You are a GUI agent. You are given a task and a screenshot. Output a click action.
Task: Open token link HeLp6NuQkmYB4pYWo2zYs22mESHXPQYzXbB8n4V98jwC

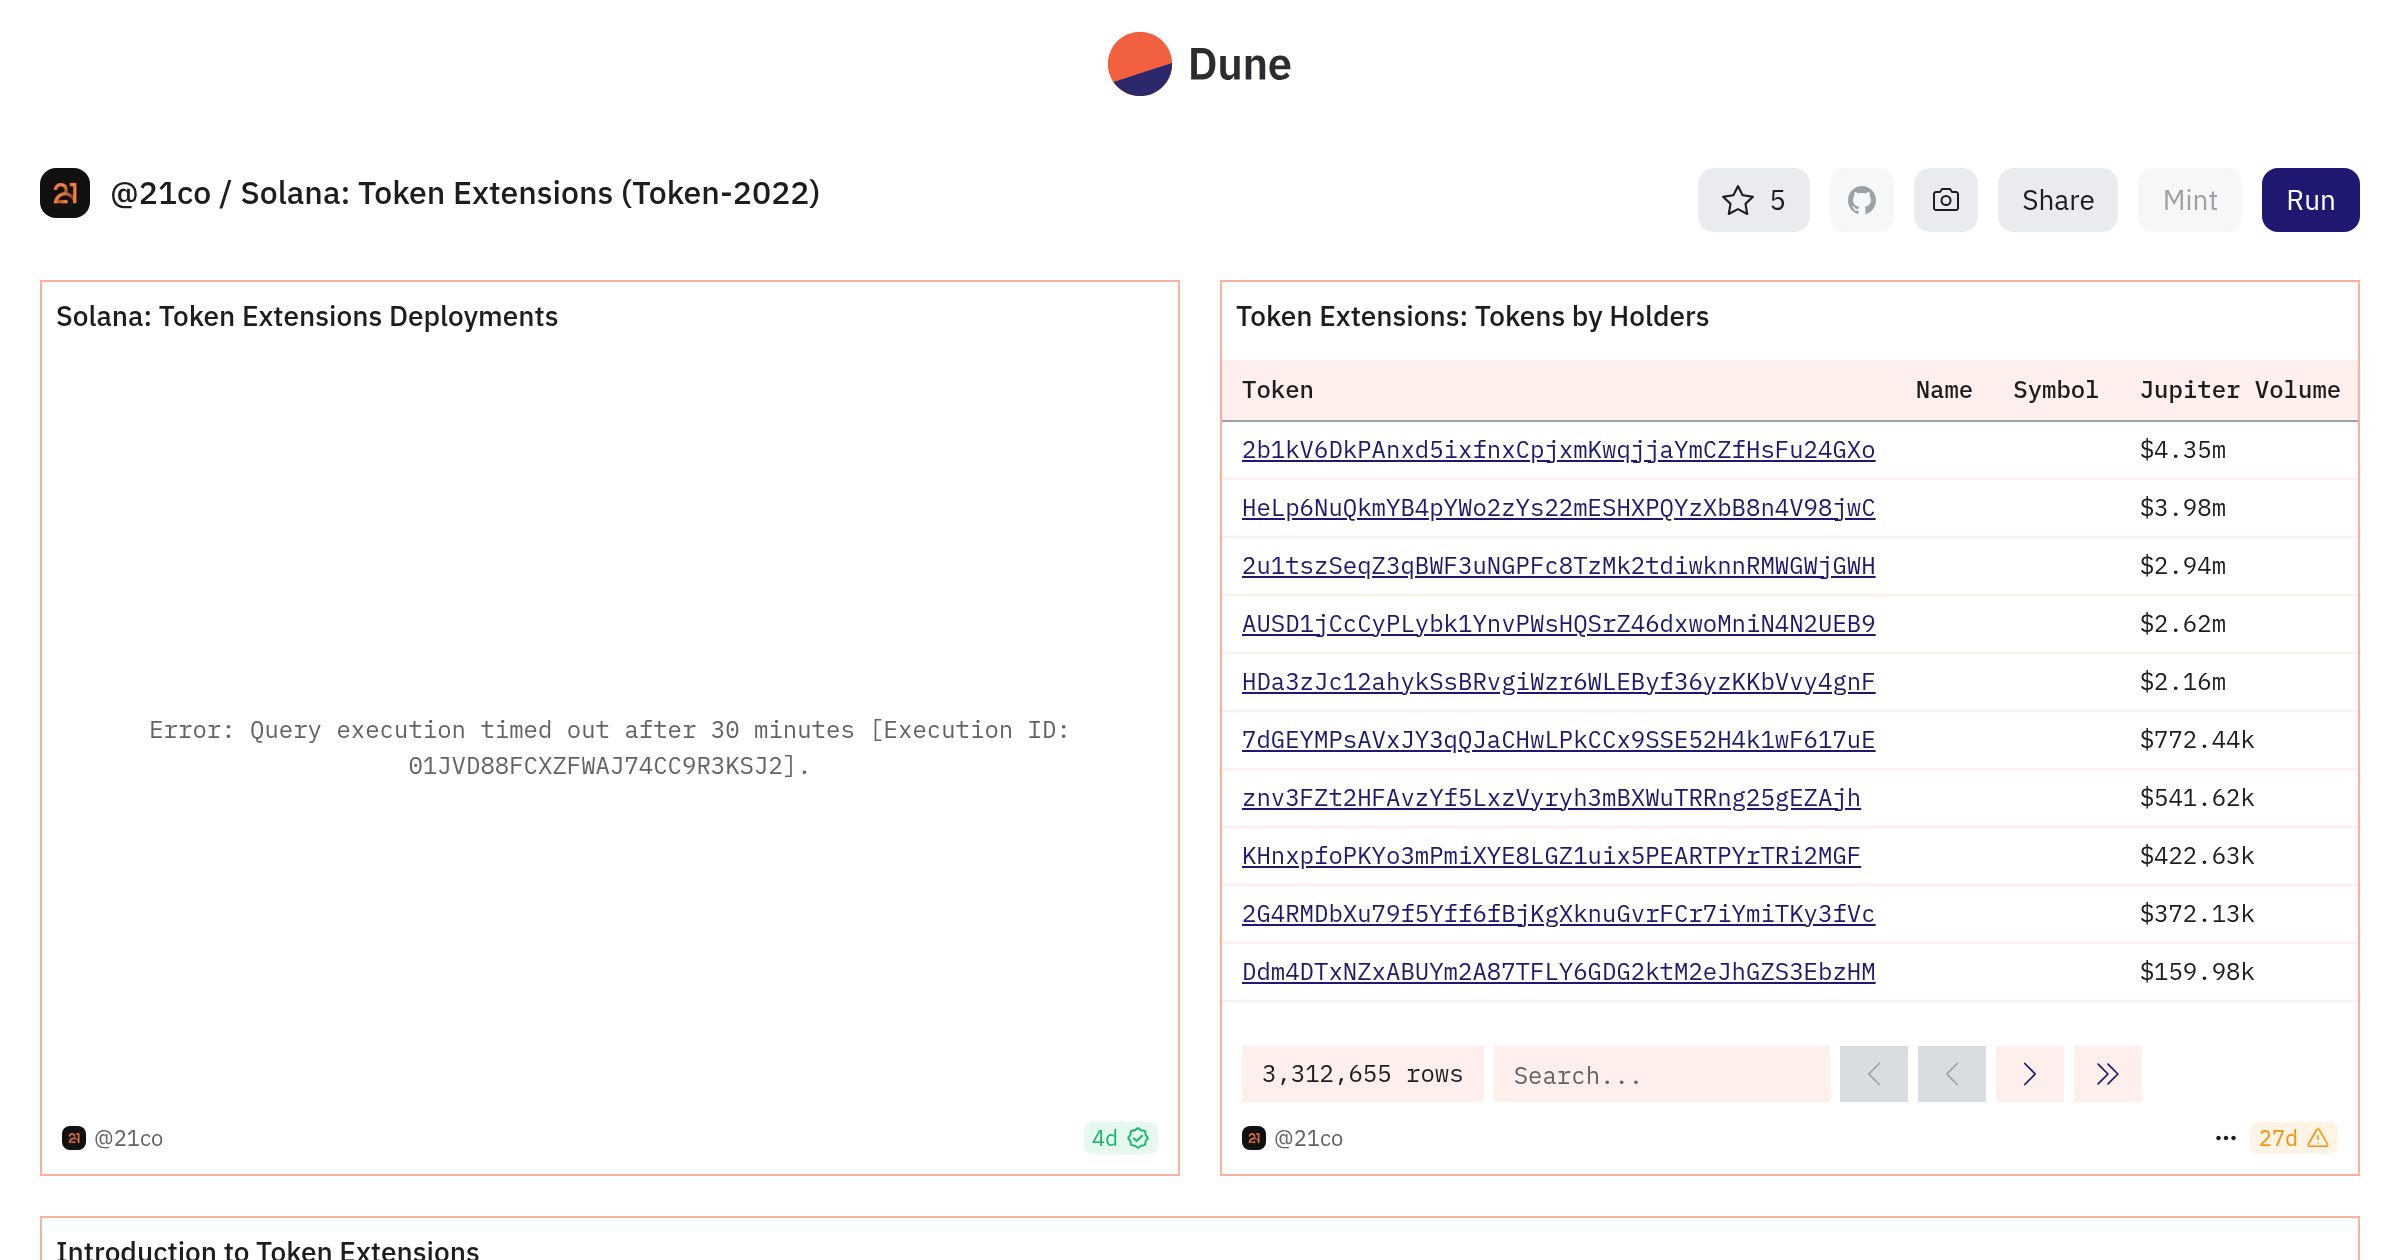pos(1558,508)
